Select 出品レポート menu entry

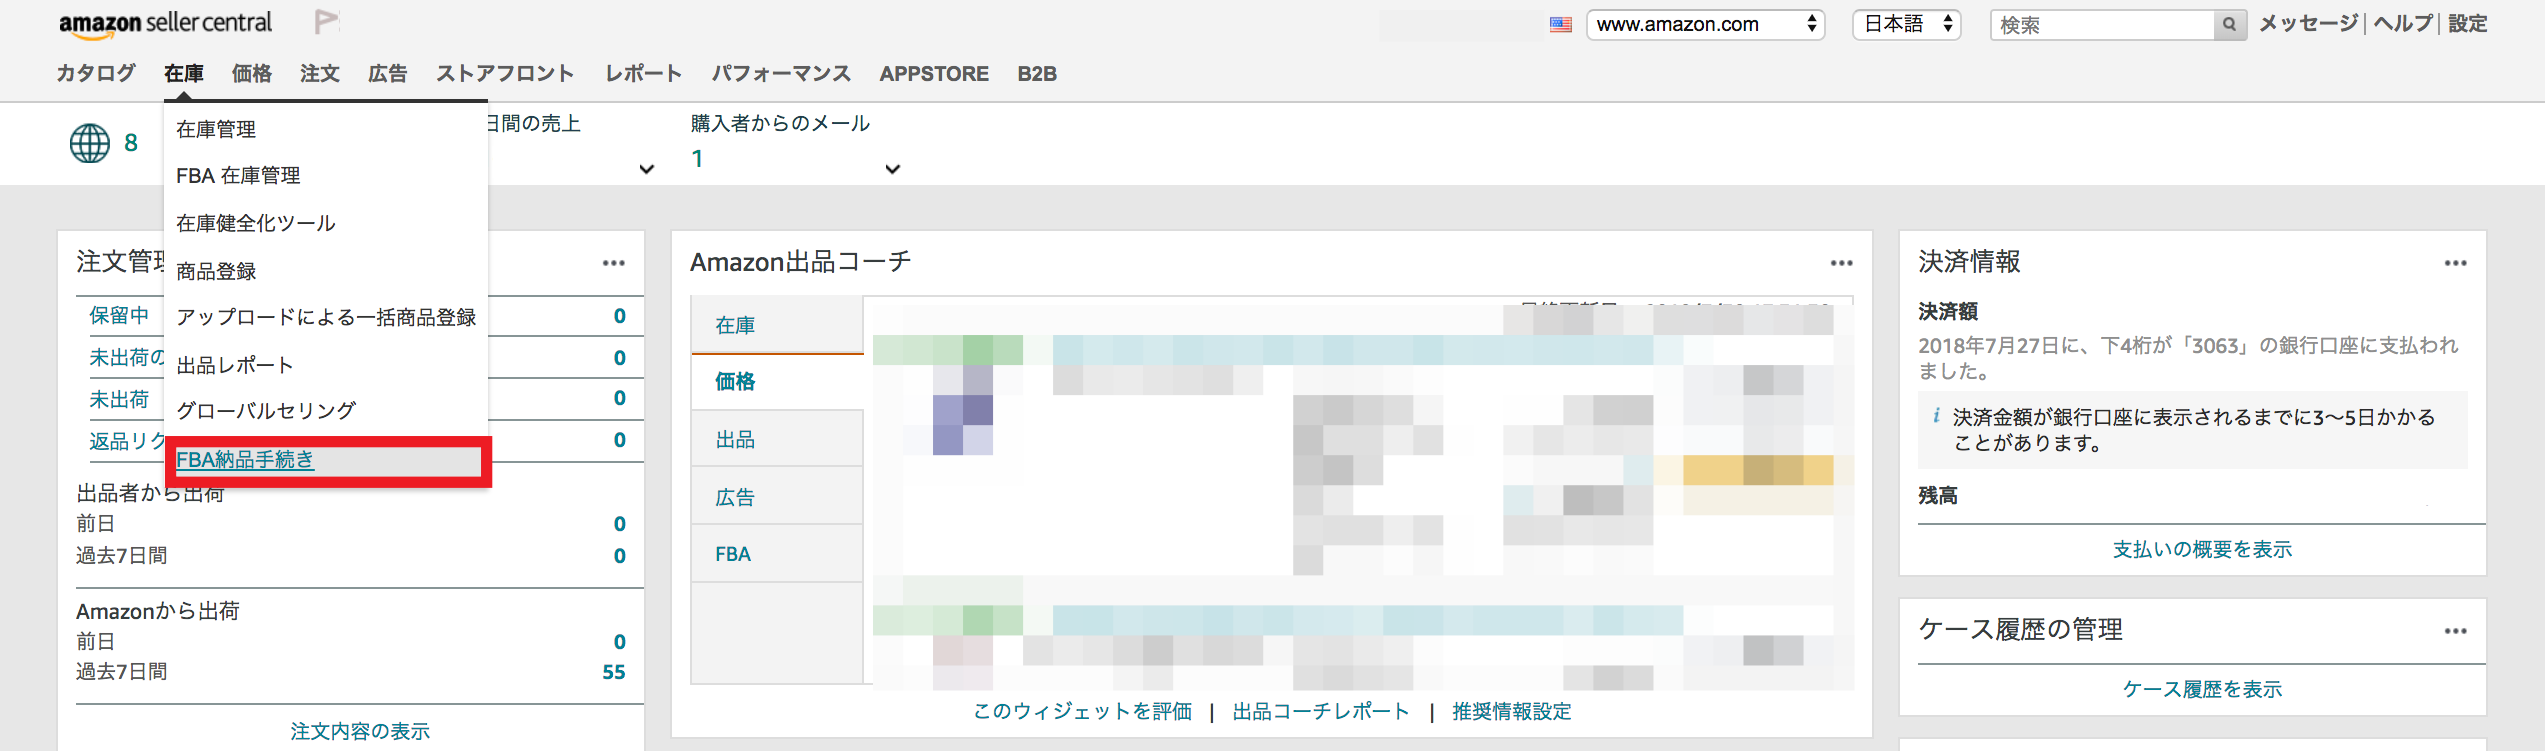pos(235,365)
